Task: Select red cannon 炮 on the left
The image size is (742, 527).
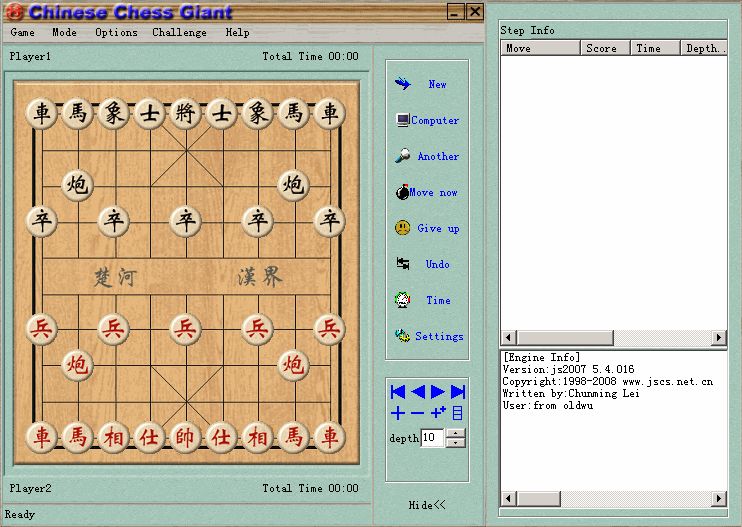Action: (x=78, y=365)
